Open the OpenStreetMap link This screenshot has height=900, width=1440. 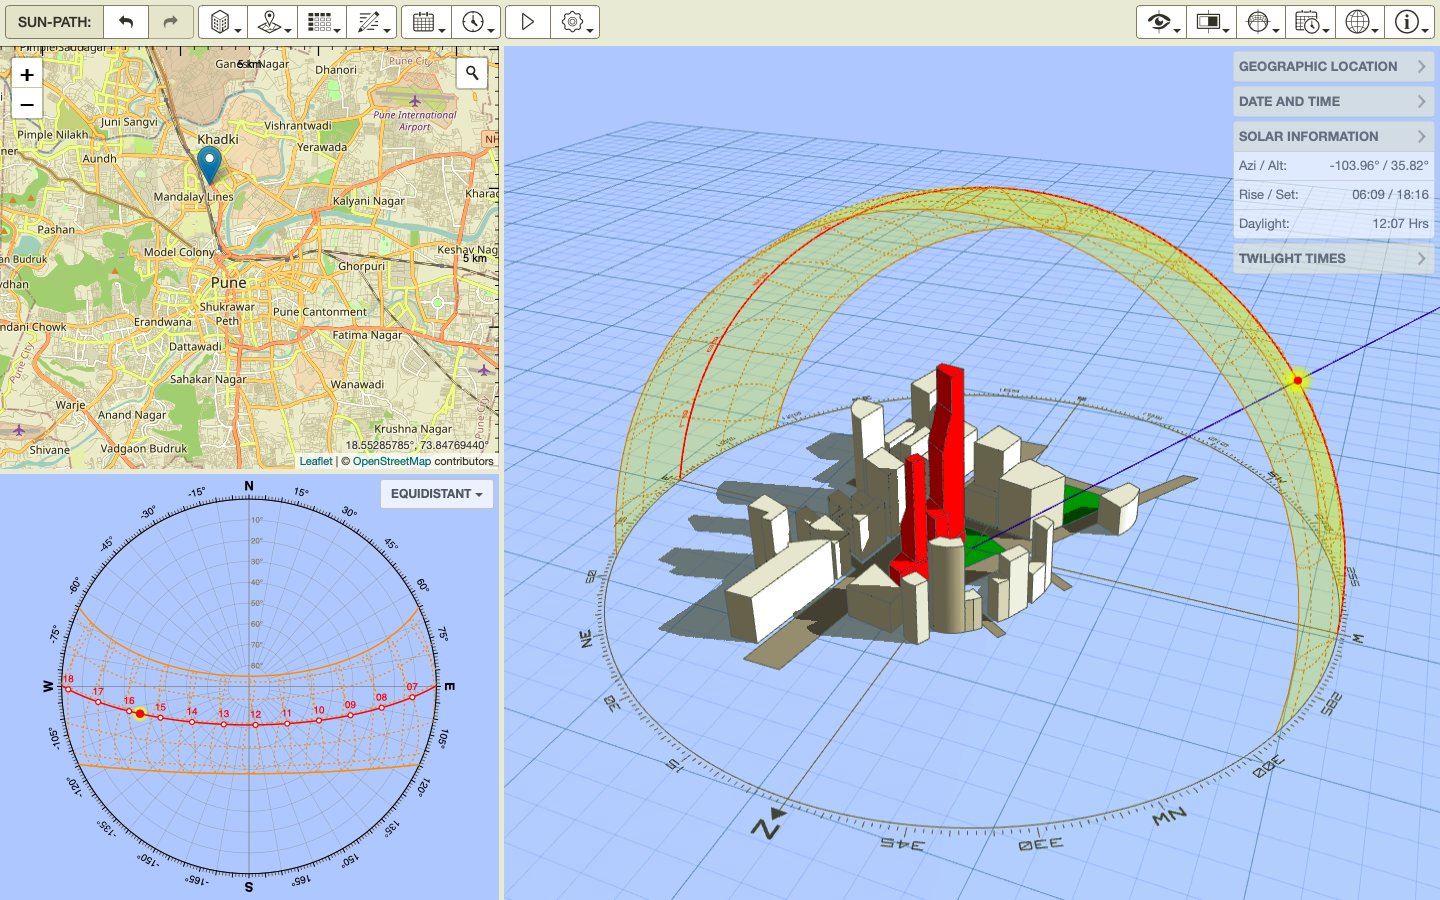click(392, 461)
